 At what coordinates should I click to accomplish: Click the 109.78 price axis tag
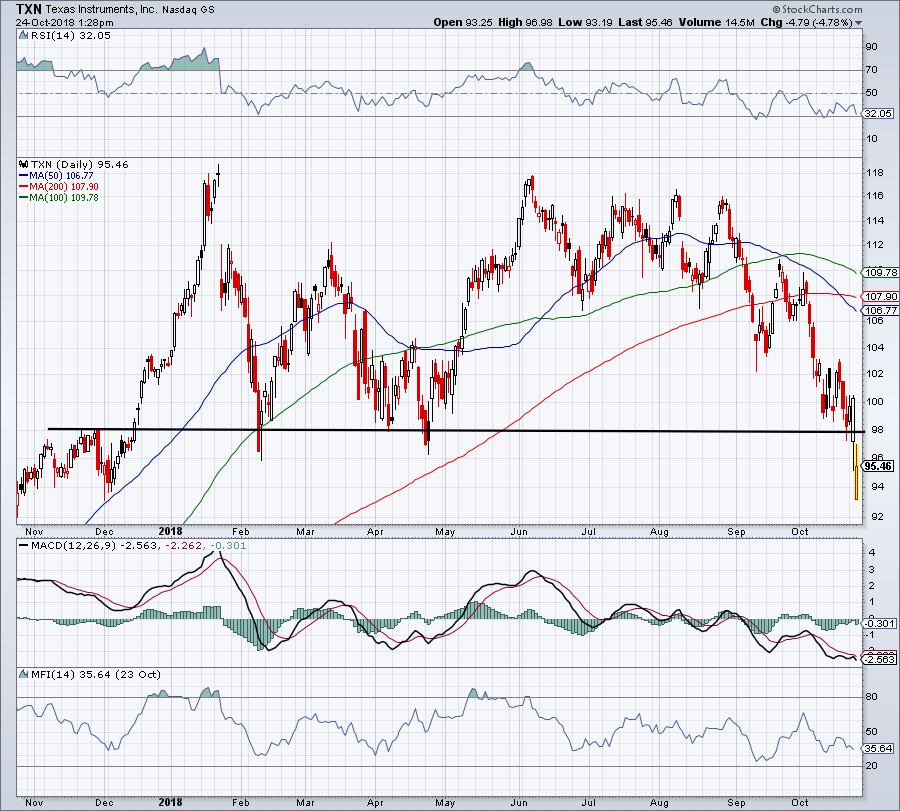coord(880,273)
